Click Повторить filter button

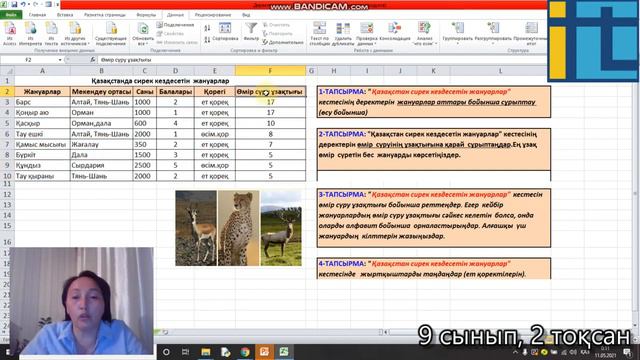tap(278, 33)
